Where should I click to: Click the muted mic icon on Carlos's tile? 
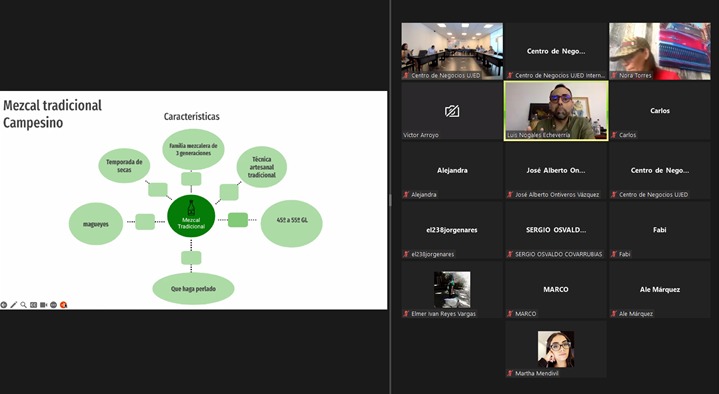tap(614, 135)
